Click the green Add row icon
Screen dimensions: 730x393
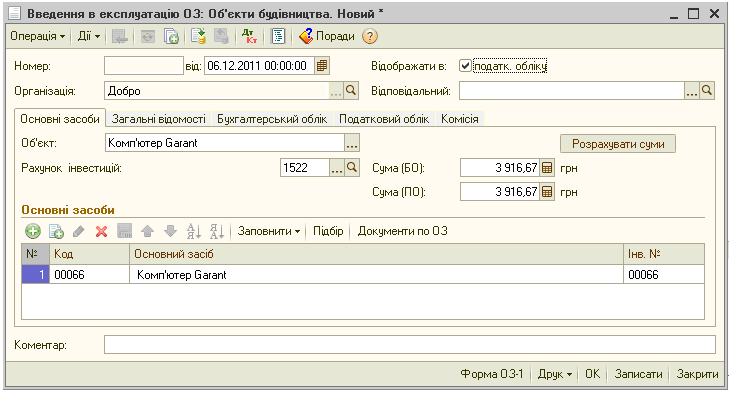[33, 231]
